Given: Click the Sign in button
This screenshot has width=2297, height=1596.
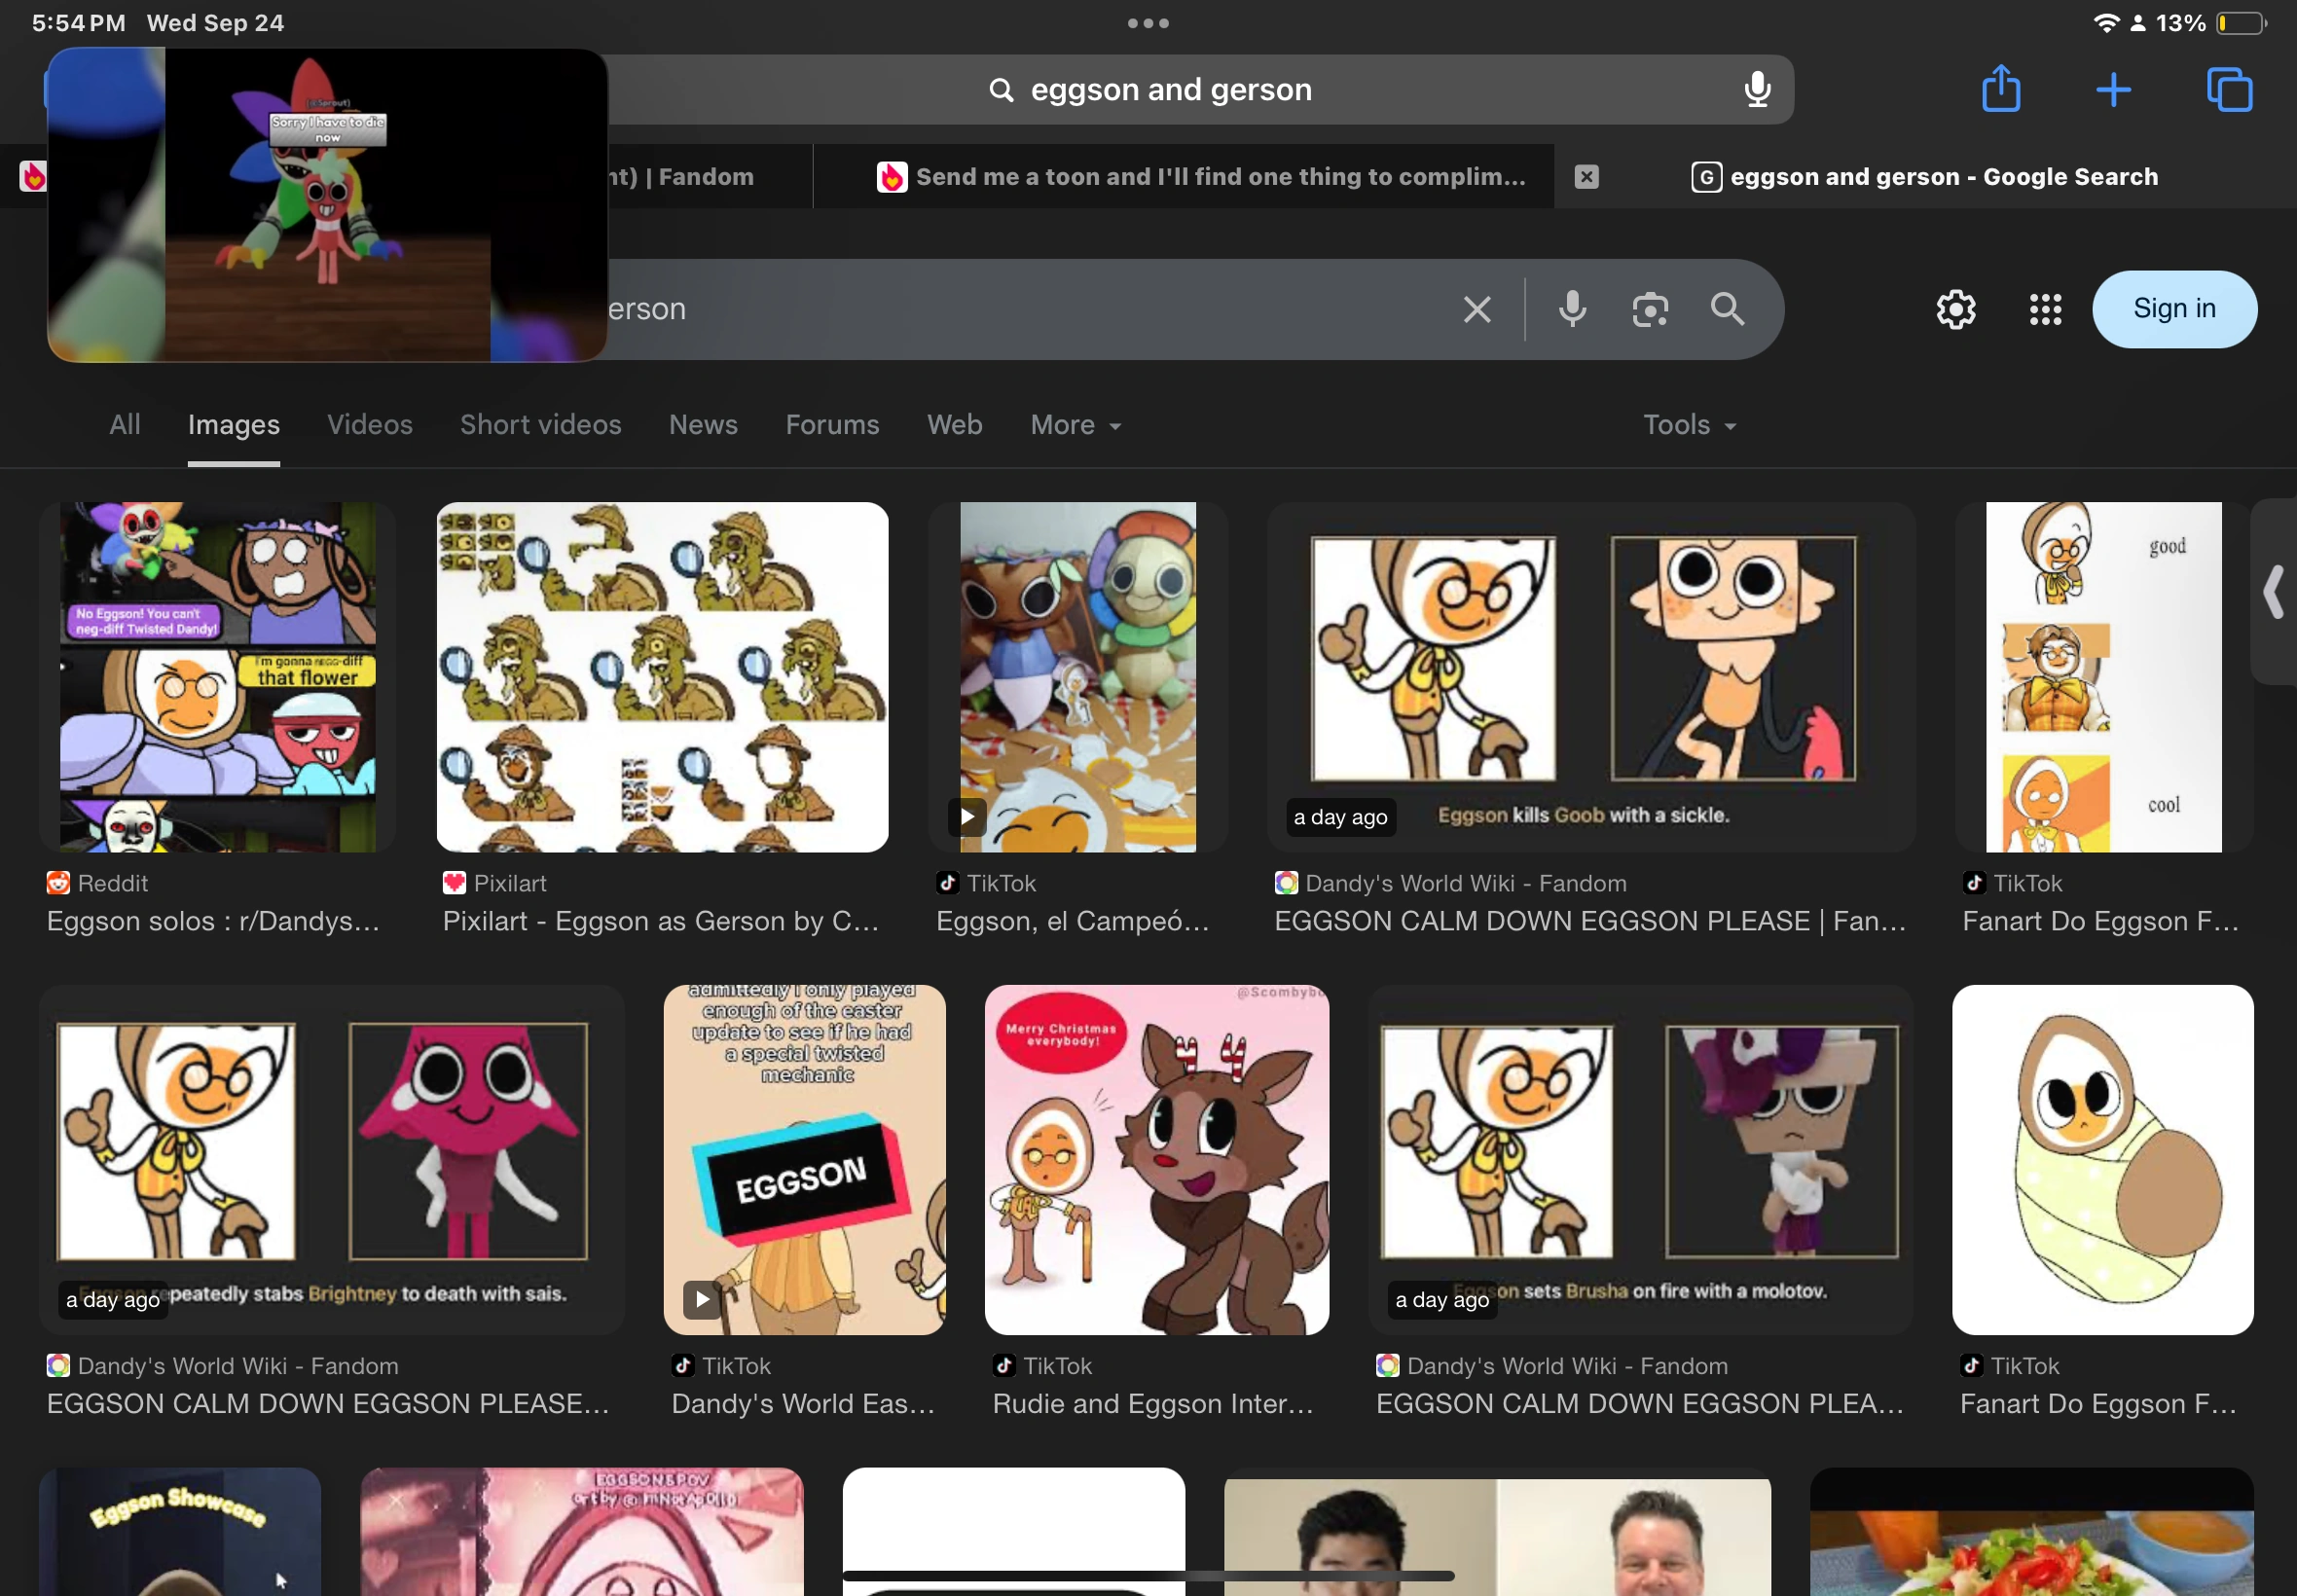Looking at the screenshot, I should pyautogui.click(x=2174, y=309).
